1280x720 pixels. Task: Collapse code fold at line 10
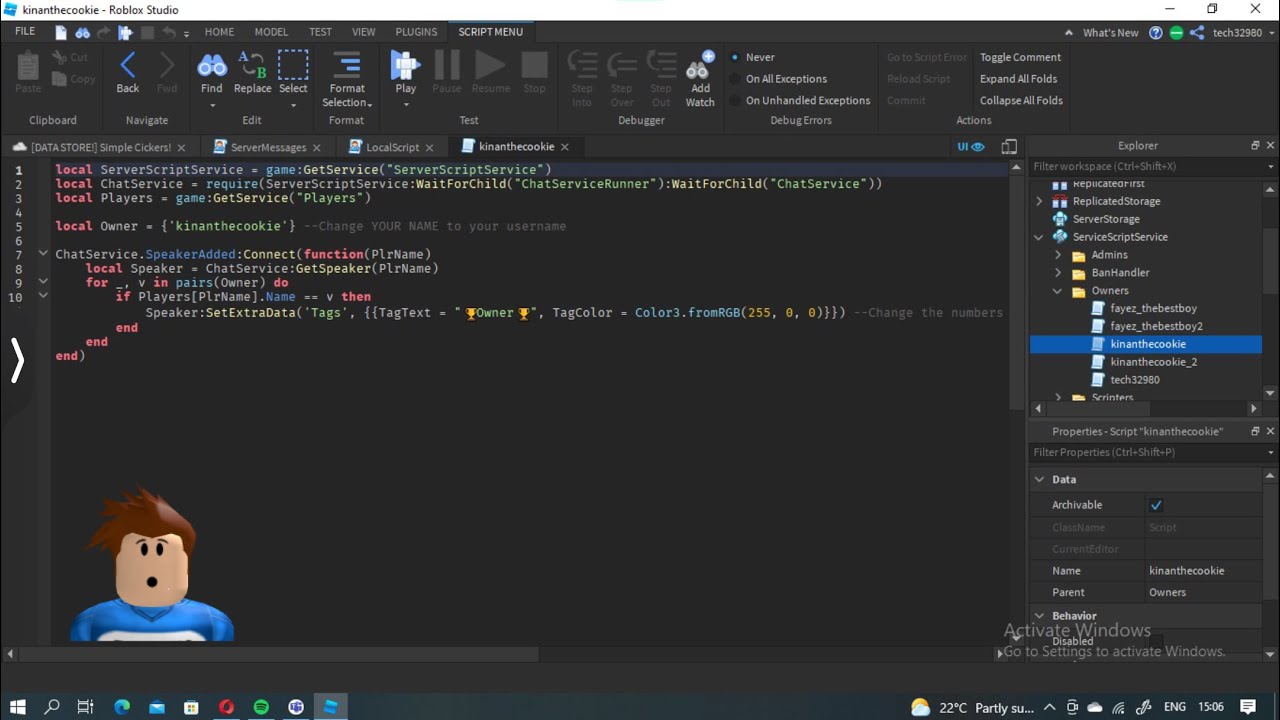(x=43, y=296)
